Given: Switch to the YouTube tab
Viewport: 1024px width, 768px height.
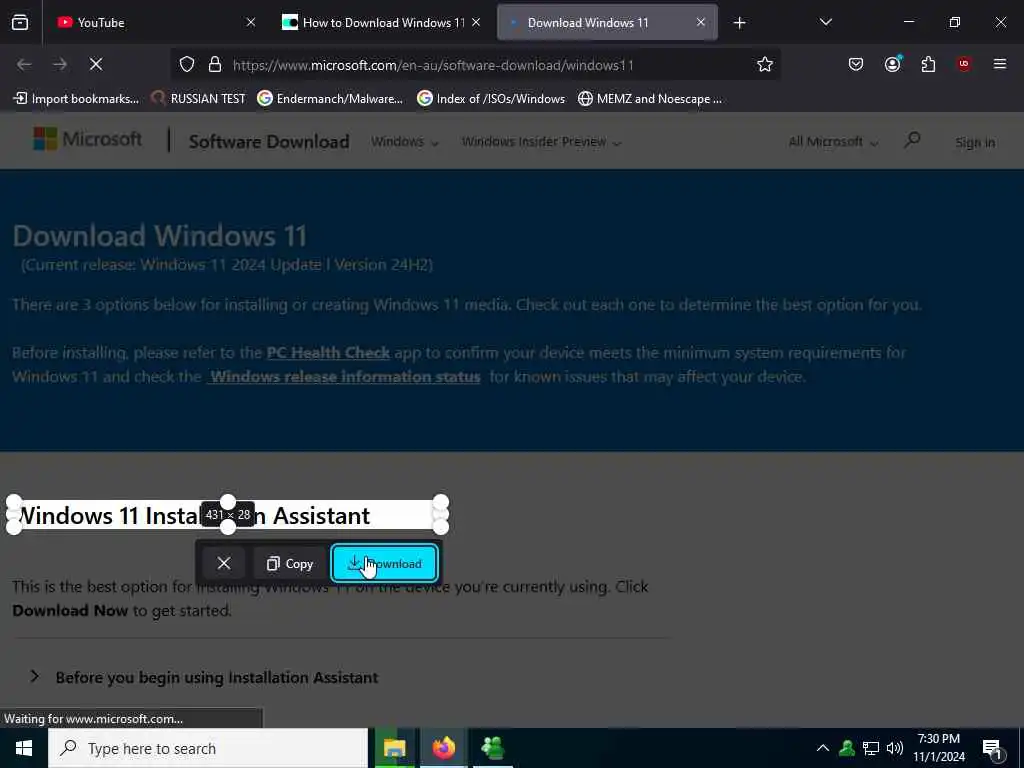Looking at the screenshot, I should pos(157,22).
